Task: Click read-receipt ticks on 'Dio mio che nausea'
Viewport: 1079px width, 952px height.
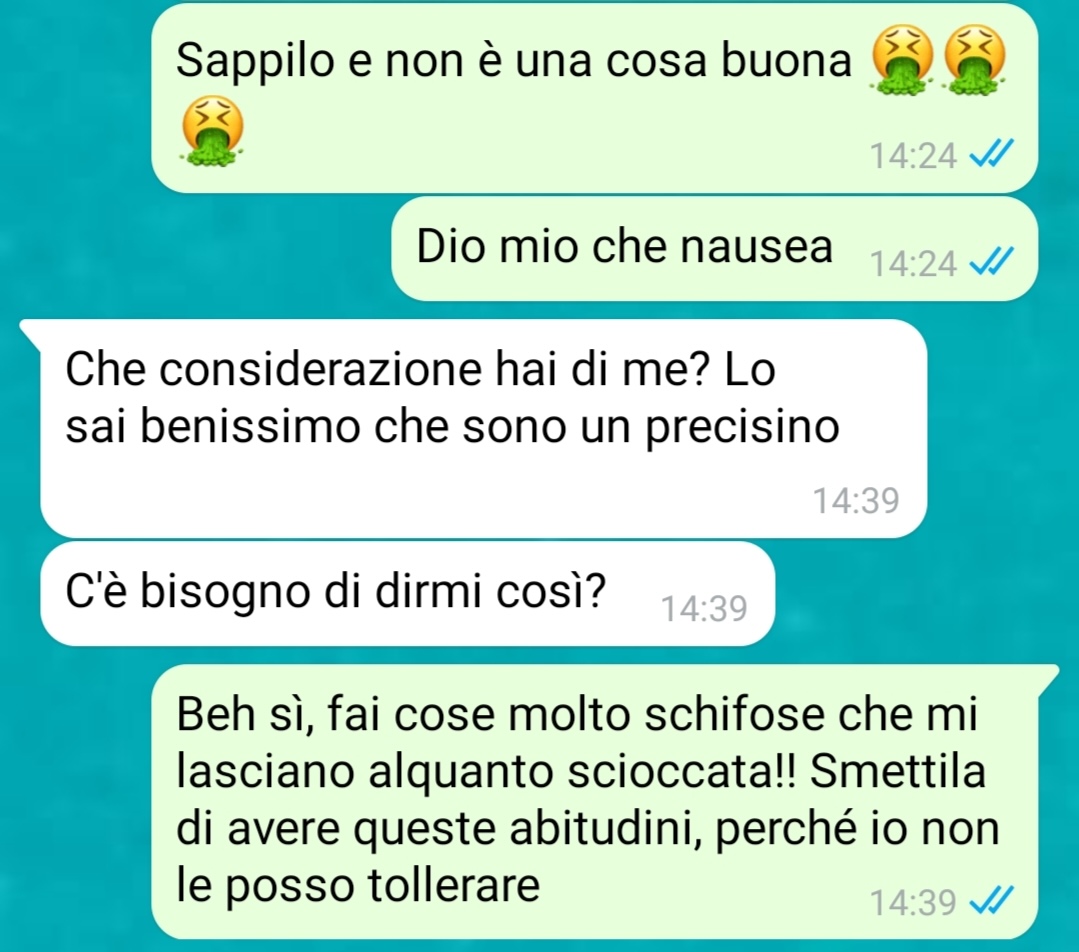Action: [x=991, y=262]
